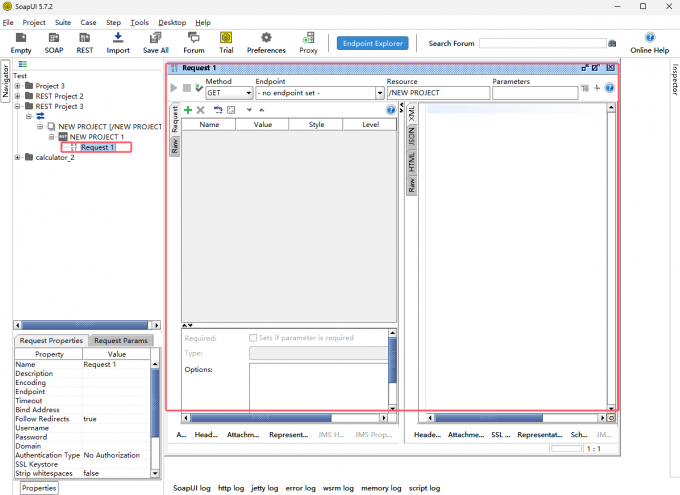Screen dimensions: 680x495
Task: Click the Resource path field
Action: [x=438, y=93]
